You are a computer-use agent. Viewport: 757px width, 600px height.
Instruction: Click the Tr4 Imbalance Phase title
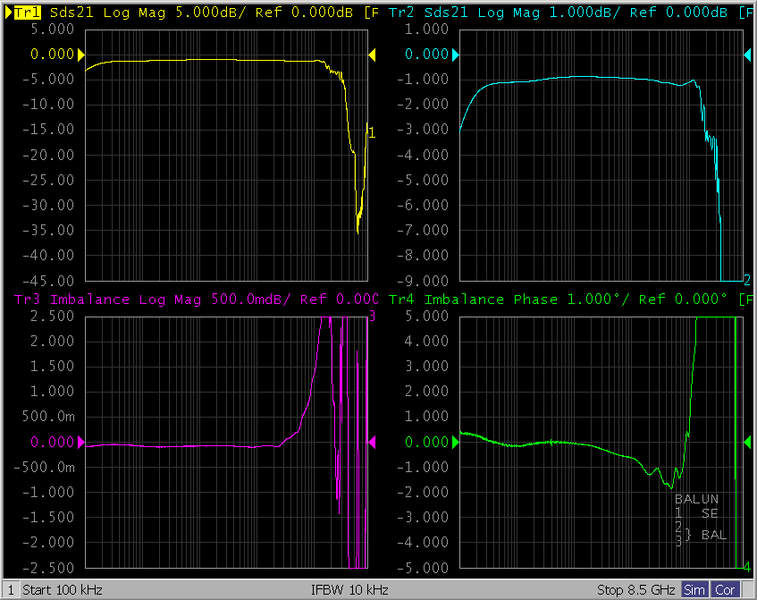(571, 300)
